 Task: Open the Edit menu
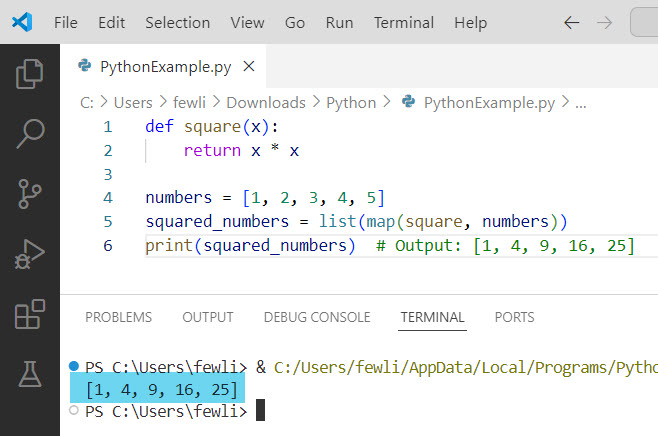click(111, 23)
